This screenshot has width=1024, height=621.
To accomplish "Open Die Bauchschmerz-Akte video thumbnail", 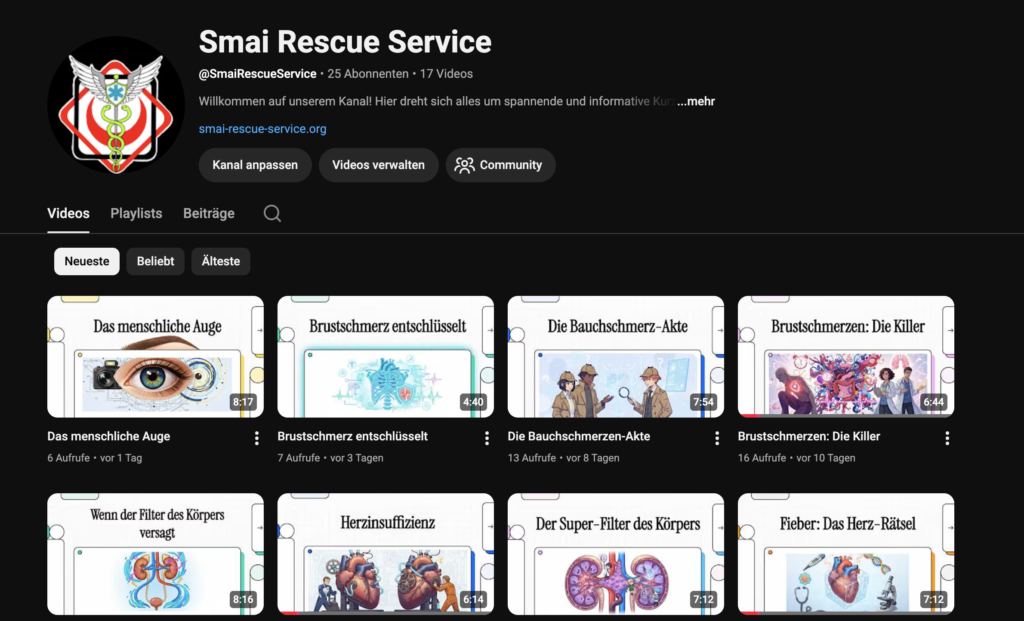I will click(616, 357).
